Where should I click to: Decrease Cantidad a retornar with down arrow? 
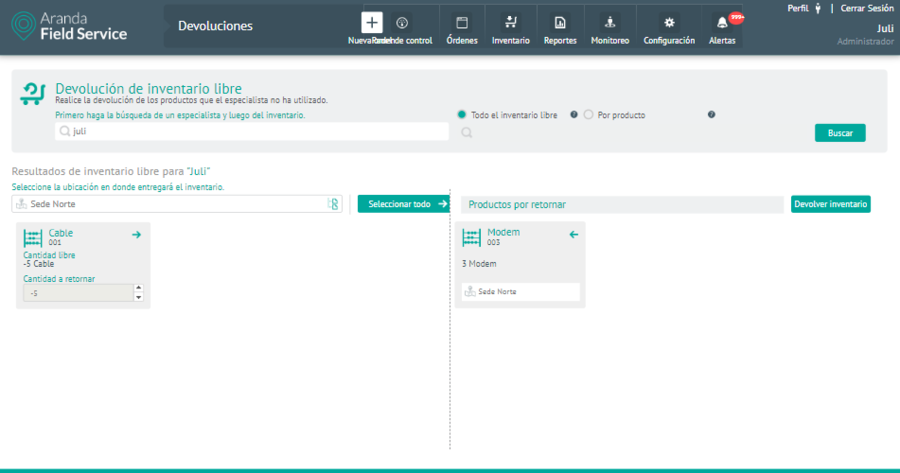pos(138,297)
